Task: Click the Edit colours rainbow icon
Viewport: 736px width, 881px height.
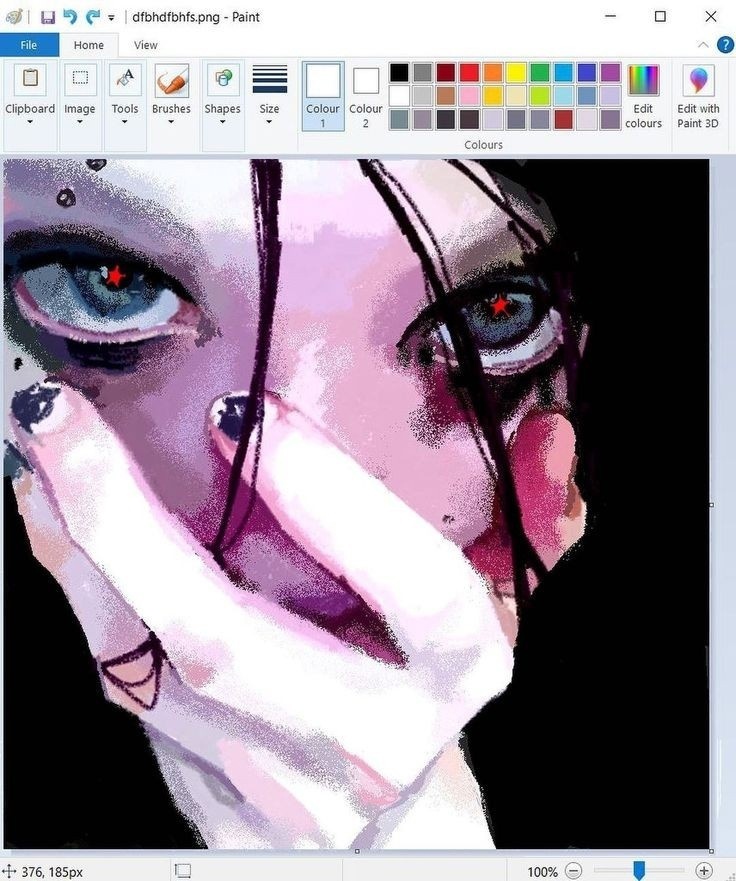Action: pyautogui.click(x=643, y=96)
